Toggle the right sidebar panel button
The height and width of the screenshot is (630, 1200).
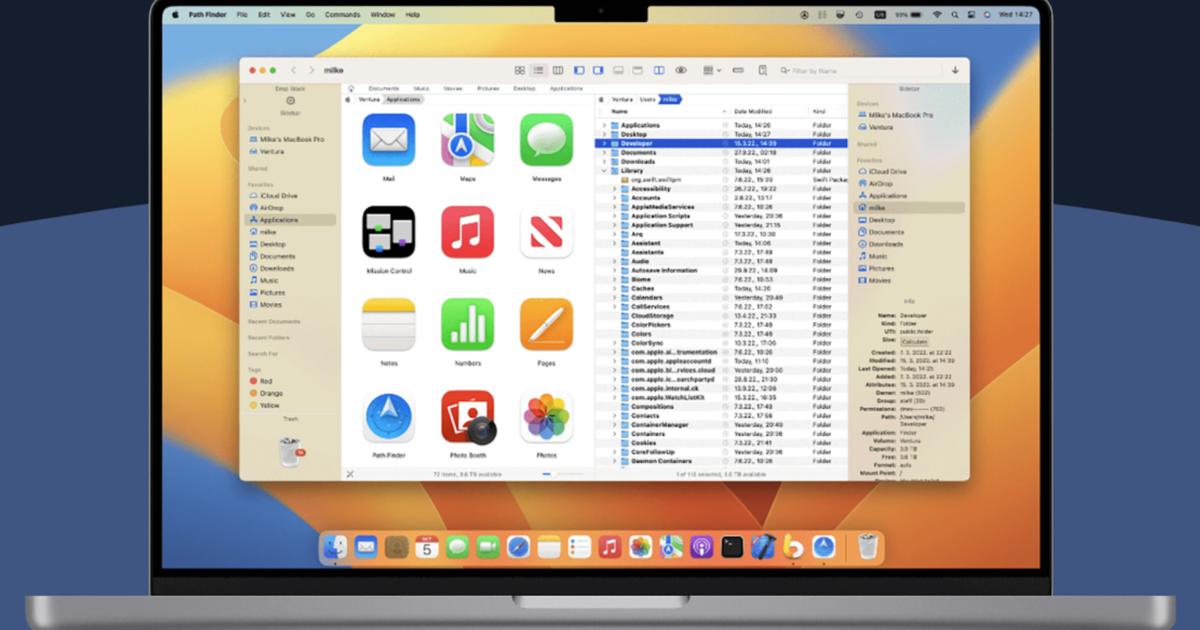(598, 71)
